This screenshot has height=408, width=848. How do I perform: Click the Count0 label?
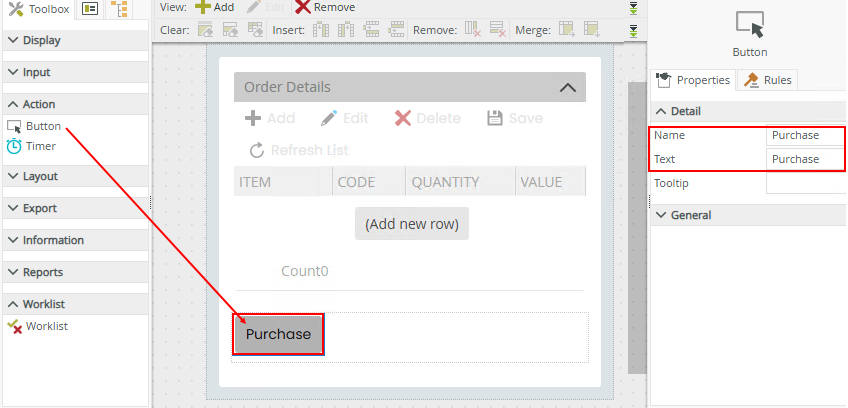pyautogui.click(x=304, y=271)
